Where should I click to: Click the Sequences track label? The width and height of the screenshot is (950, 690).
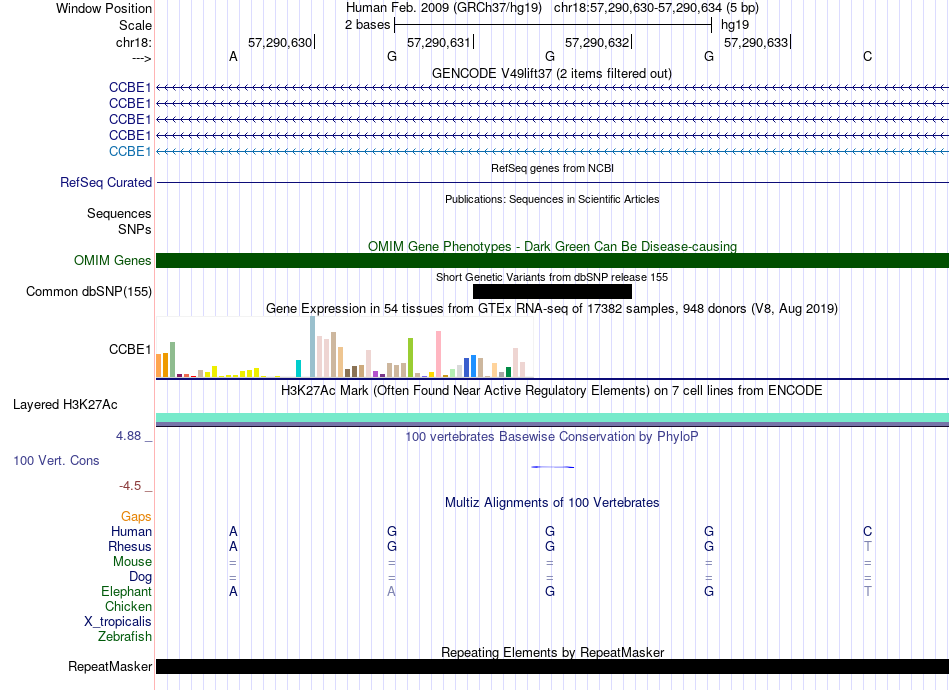pyautogui.click(x=119, y=213)
